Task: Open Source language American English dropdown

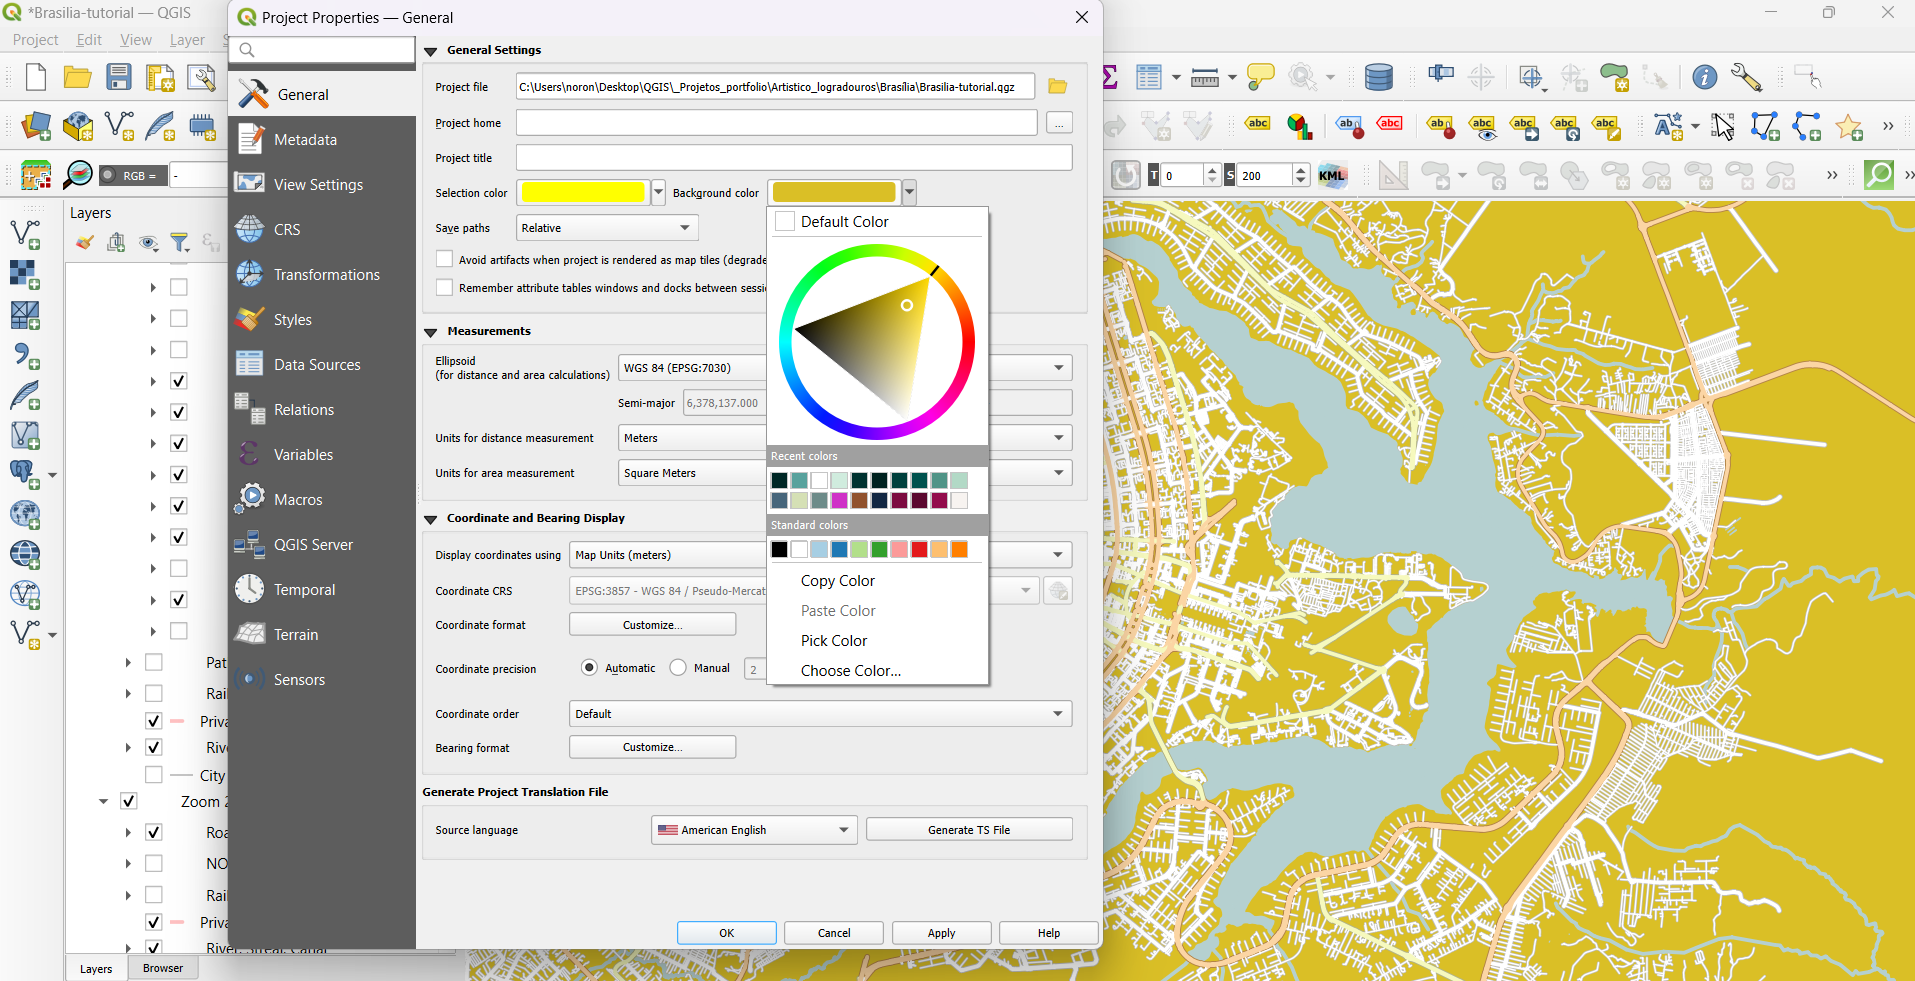Action: click(x=754, y=830)
